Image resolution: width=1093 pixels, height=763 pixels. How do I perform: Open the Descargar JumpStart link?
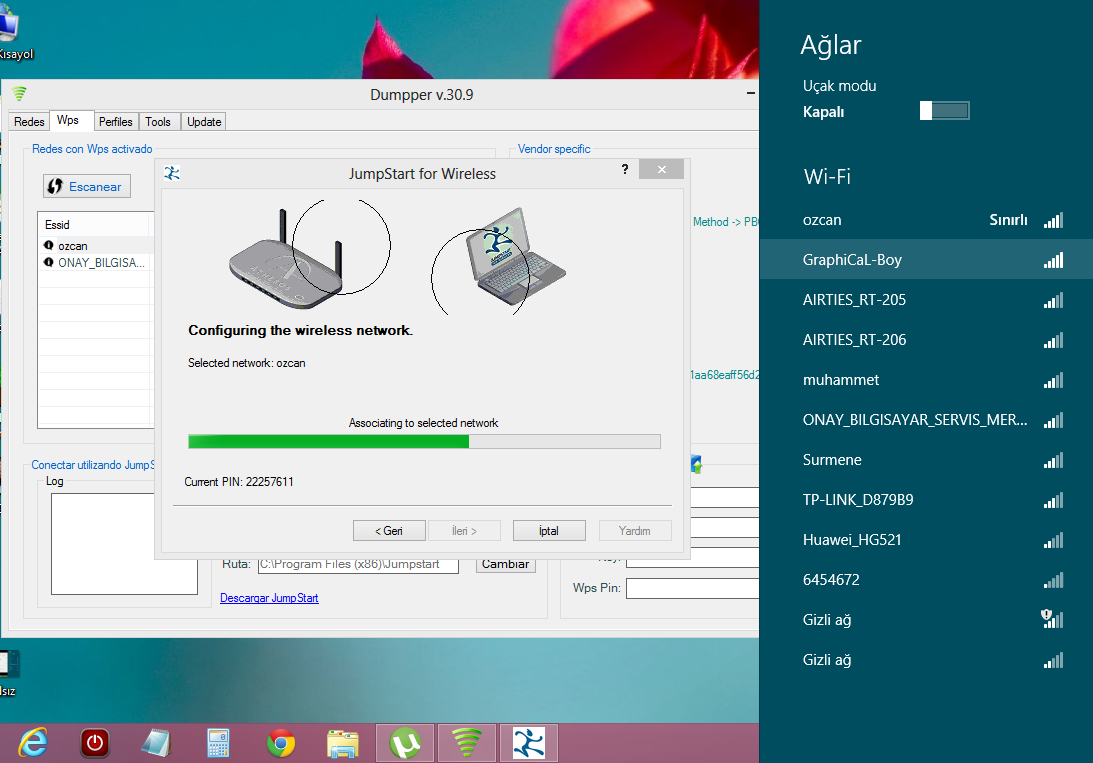click(x=269, y=598)
